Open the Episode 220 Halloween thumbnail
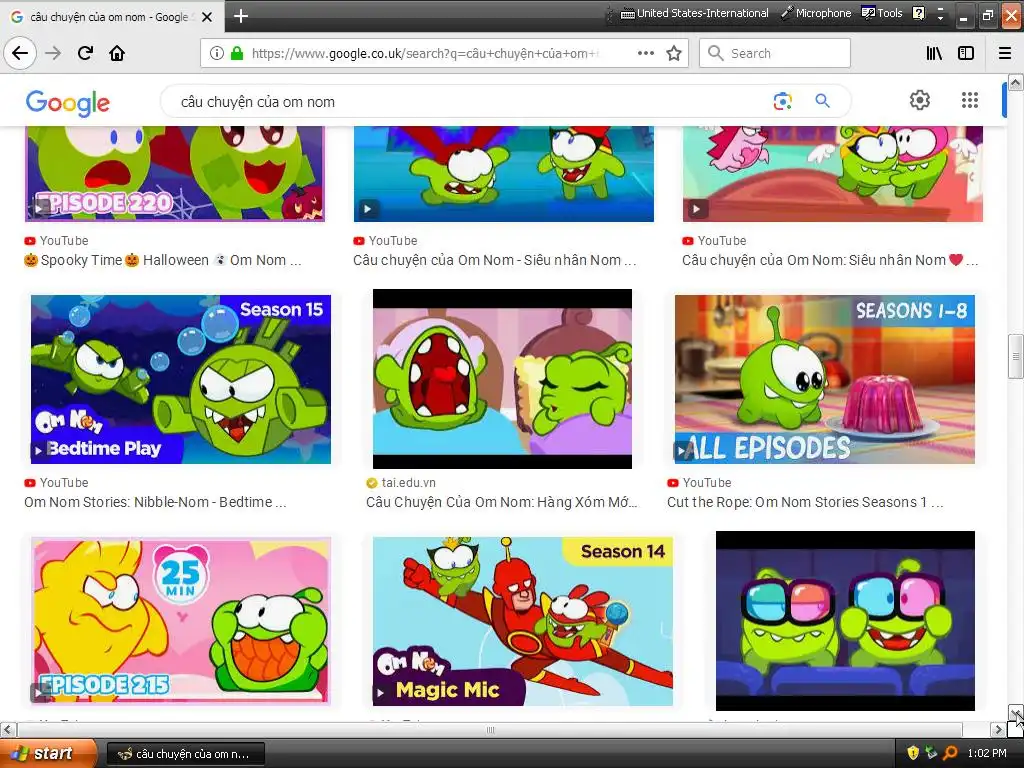This screenshot has width=1024, height=768. pyautogui.click(x=174, y=174)
